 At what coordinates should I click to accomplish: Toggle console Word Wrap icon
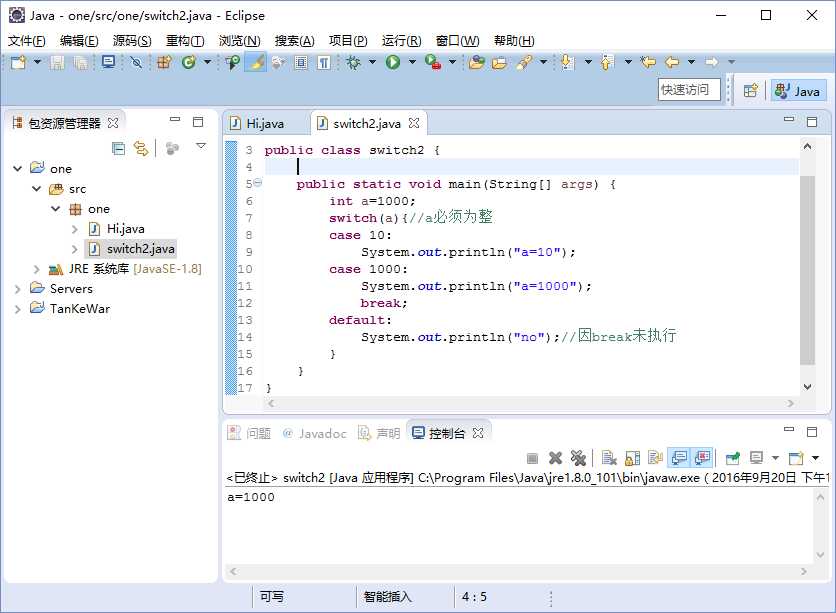coord(655,458)
